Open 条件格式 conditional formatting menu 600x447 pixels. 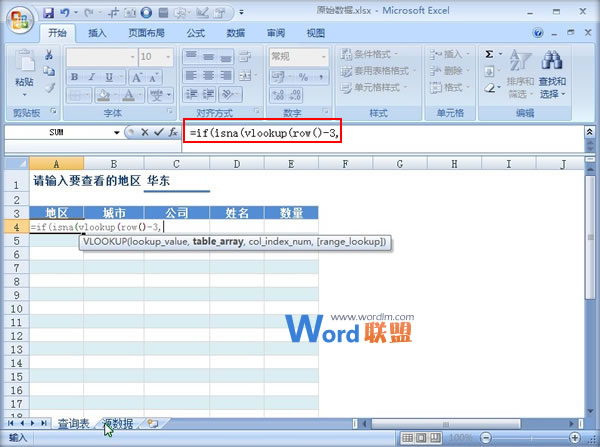pyautogui.click(x=370, y=54)
